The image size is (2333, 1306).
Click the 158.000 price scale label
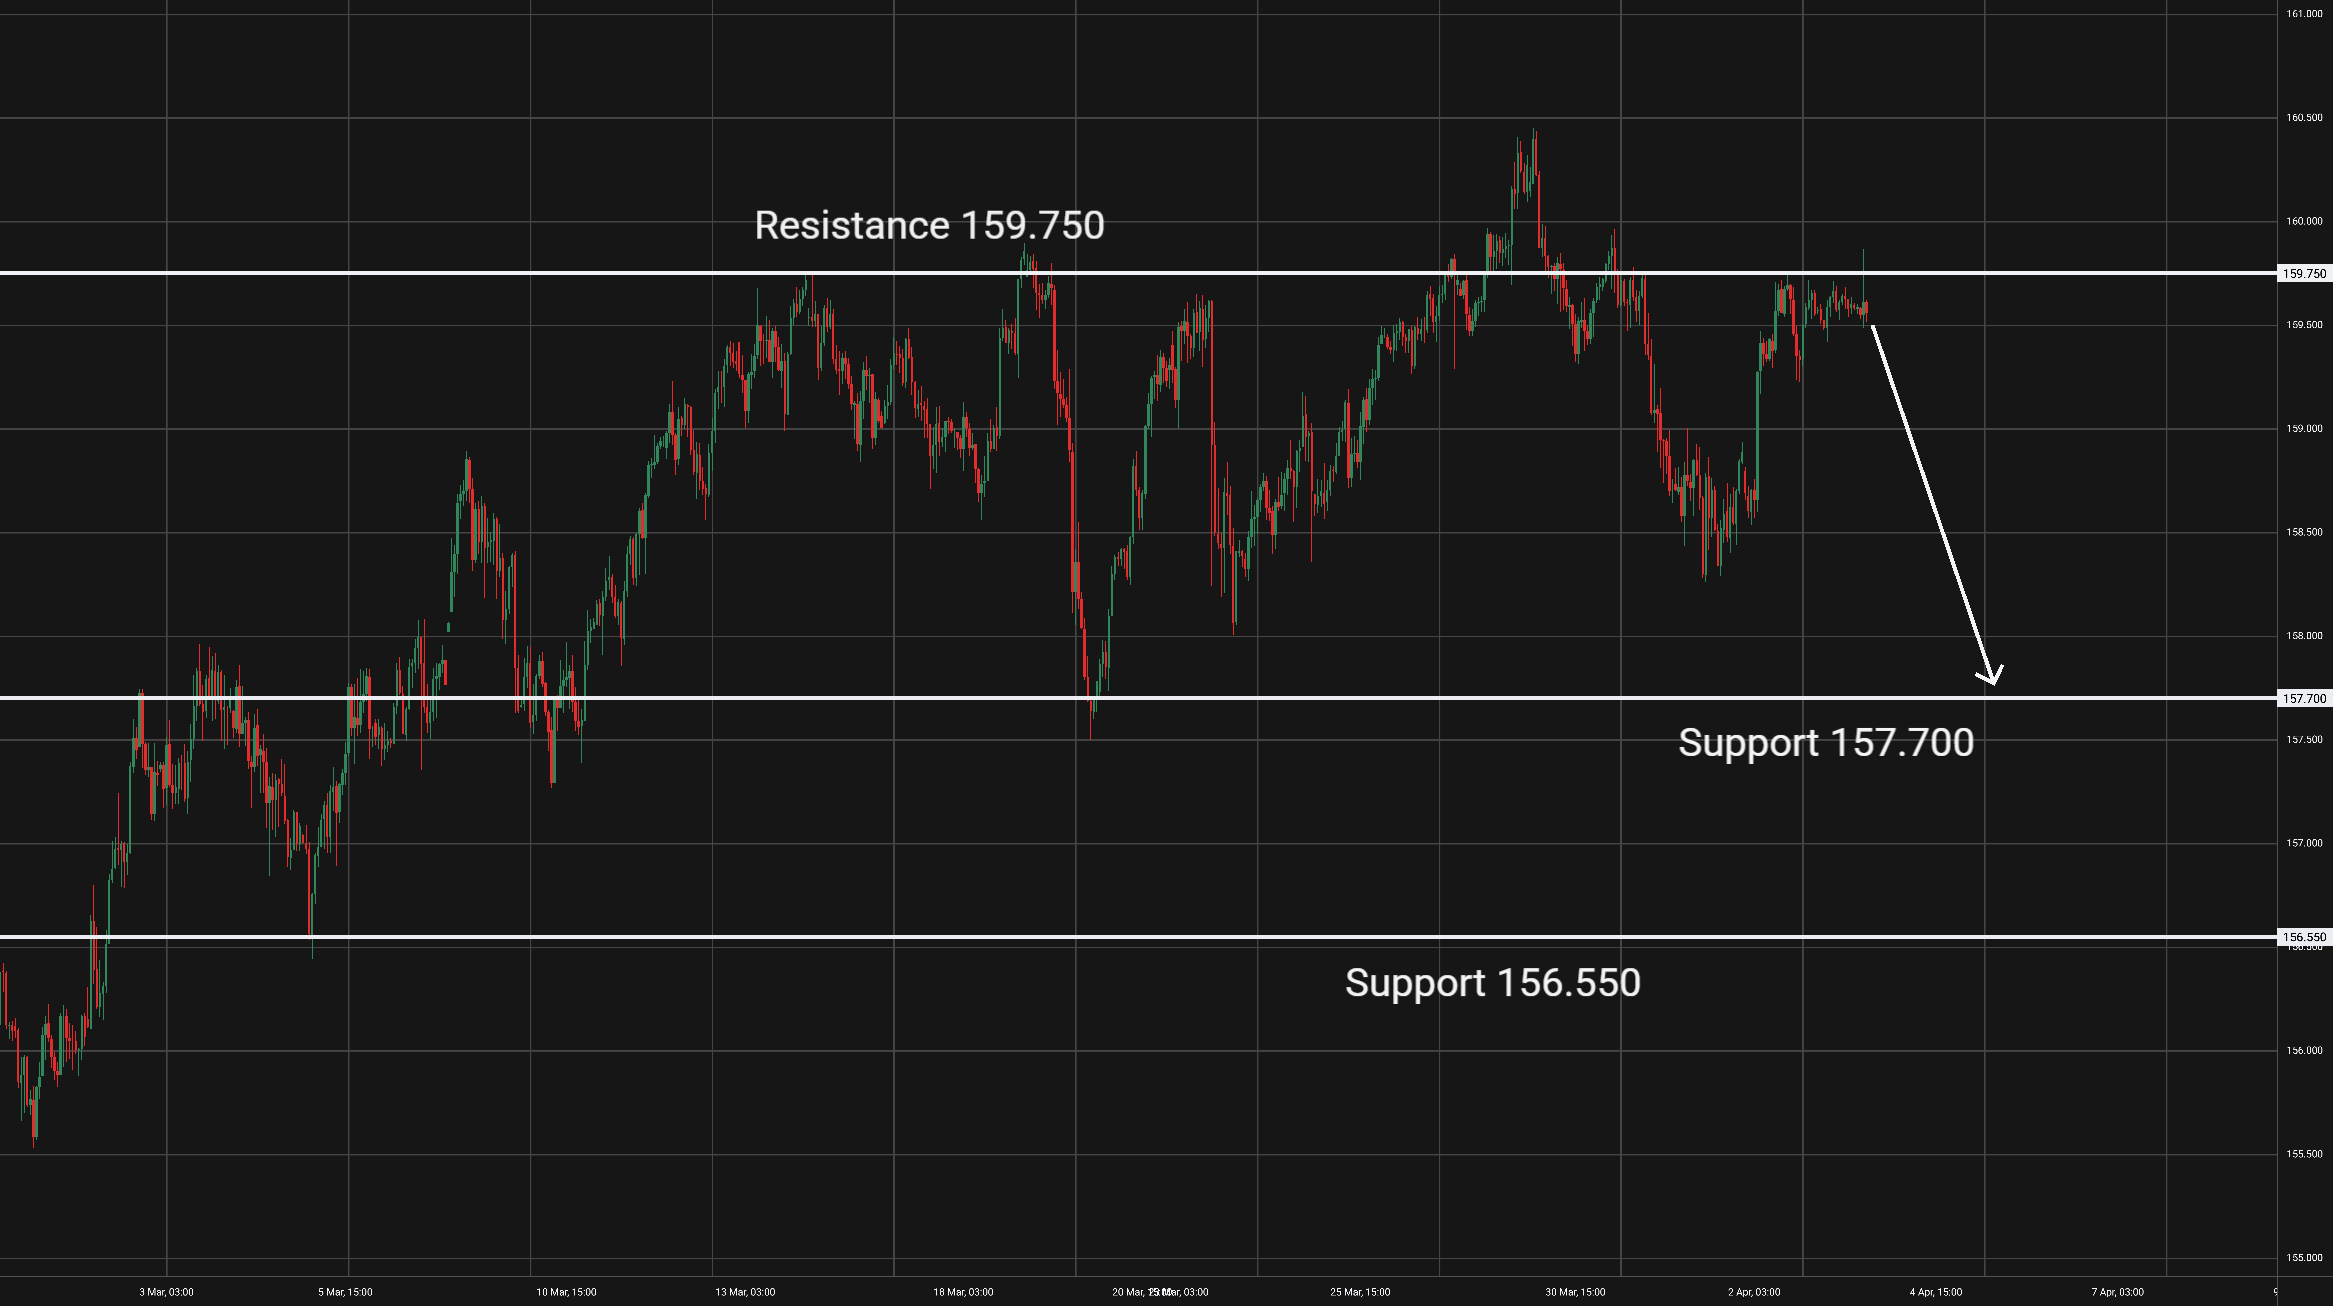[x=2304, y=636]
